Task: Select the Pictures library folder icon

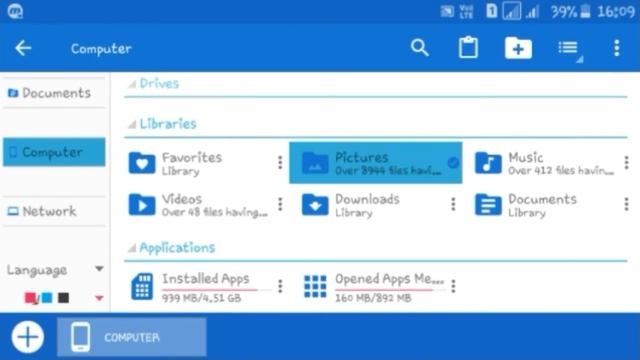Action: [x=315, y=163]
